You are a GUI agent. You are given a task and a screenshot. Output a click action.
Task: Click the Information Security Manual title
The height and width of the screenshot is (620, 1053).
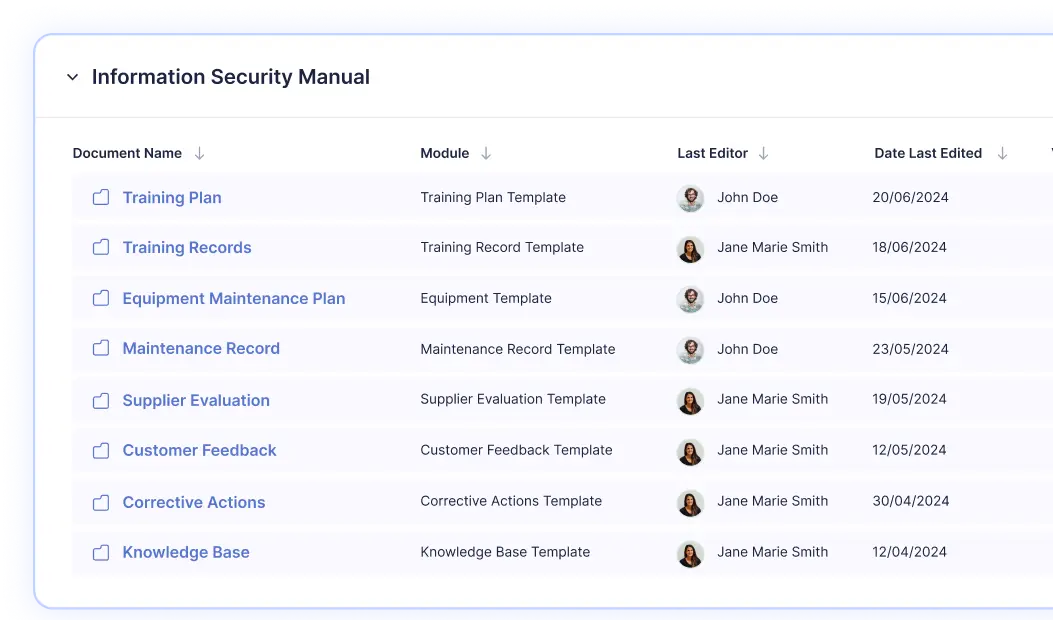click(230, 77)
